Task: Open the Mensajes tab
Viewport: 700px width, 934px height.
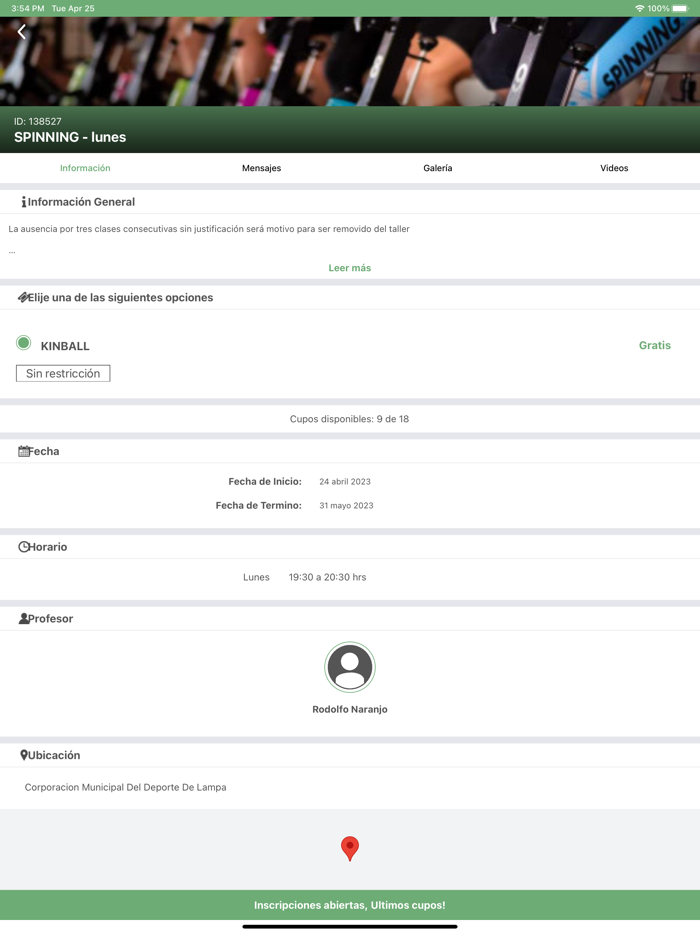Action: pyautogui.click(x=262, y=168)
